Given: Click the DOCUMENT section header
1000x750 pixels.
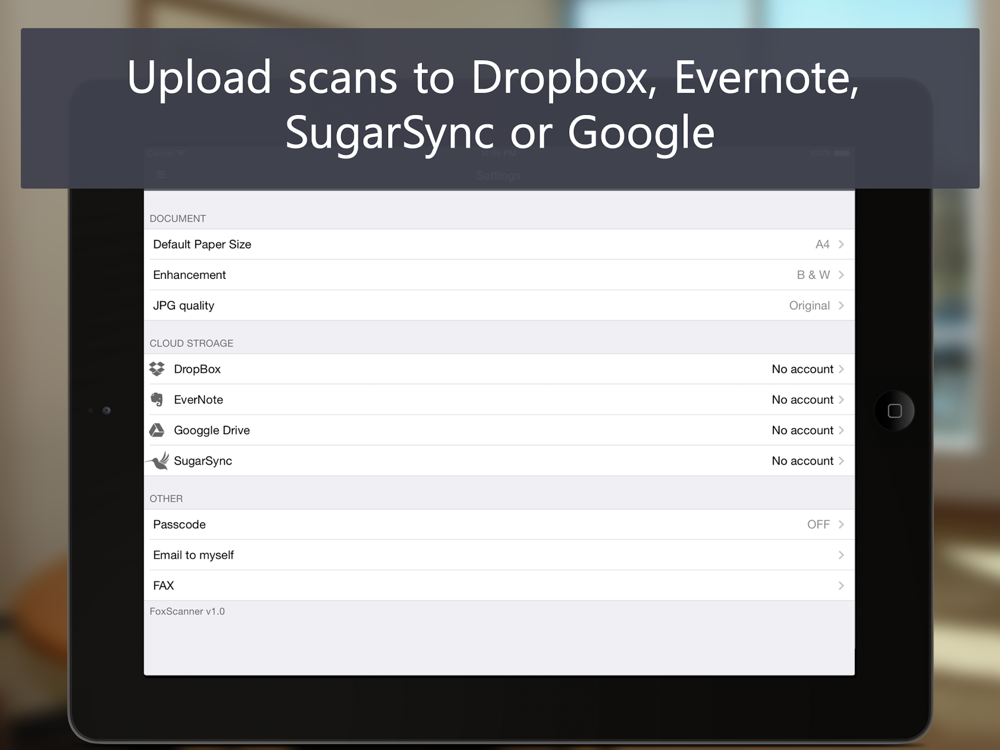Looking at the screenshot, I should pos(177,219).
